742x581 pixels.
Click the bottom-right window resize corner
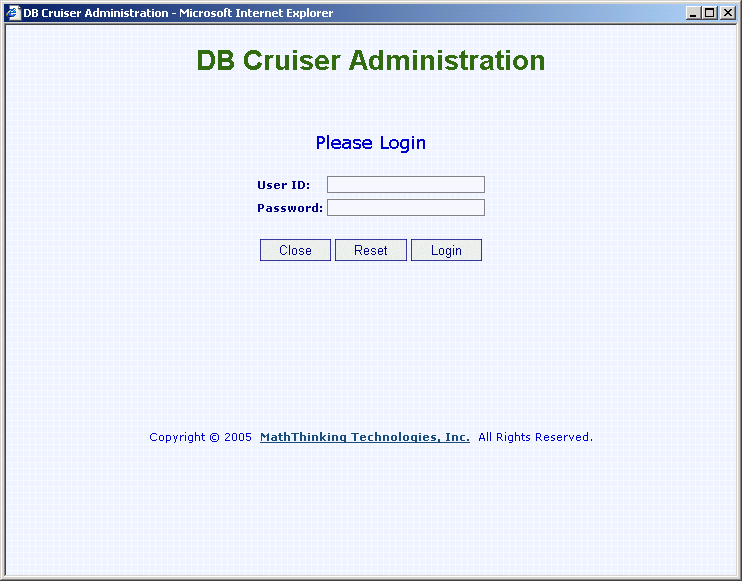[737, 576]
